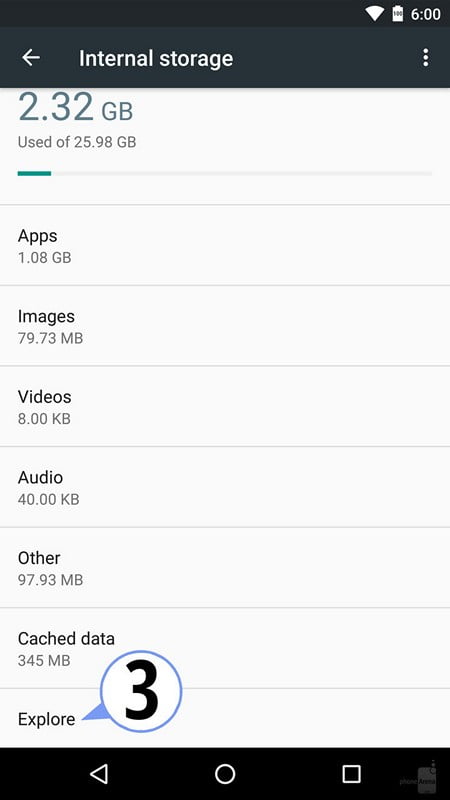Select the Other 97.93 MB row
The height and width of the screenshot is (800, 450).
[225, 568]
